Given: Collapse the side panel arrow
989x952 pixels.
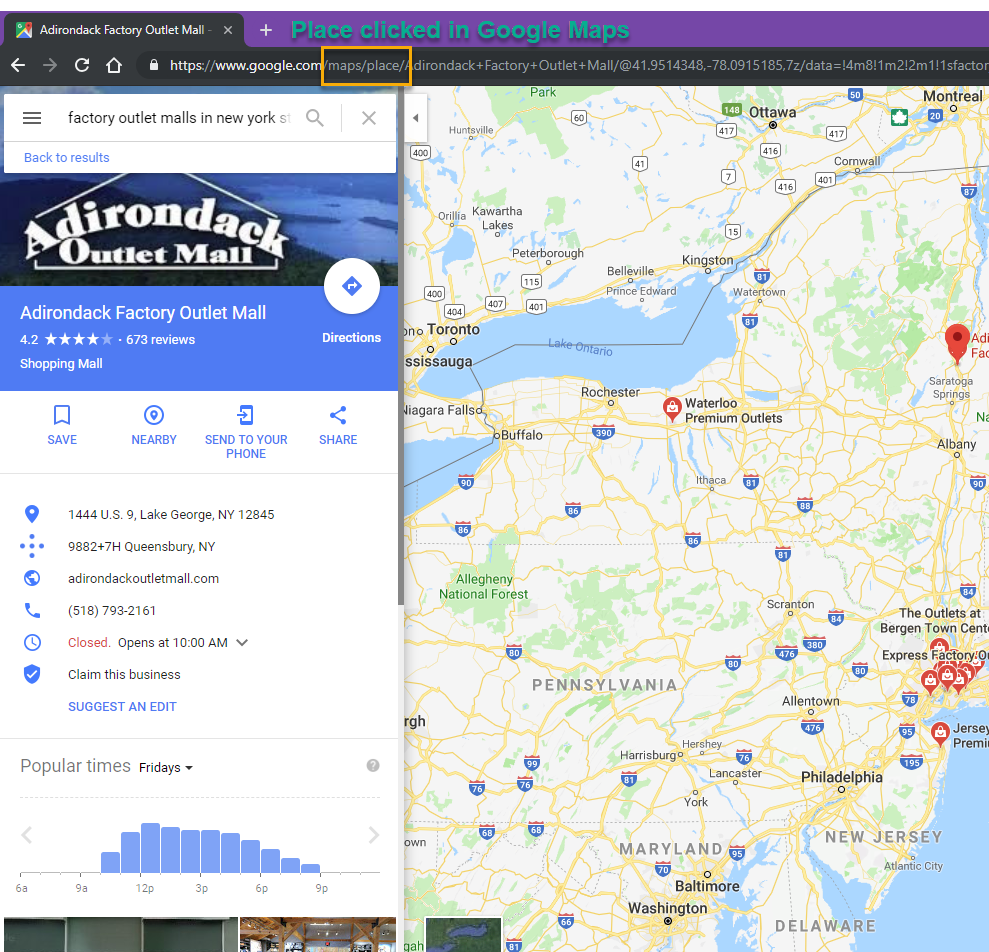Looking at the screenshot, I should pos(415,118).
